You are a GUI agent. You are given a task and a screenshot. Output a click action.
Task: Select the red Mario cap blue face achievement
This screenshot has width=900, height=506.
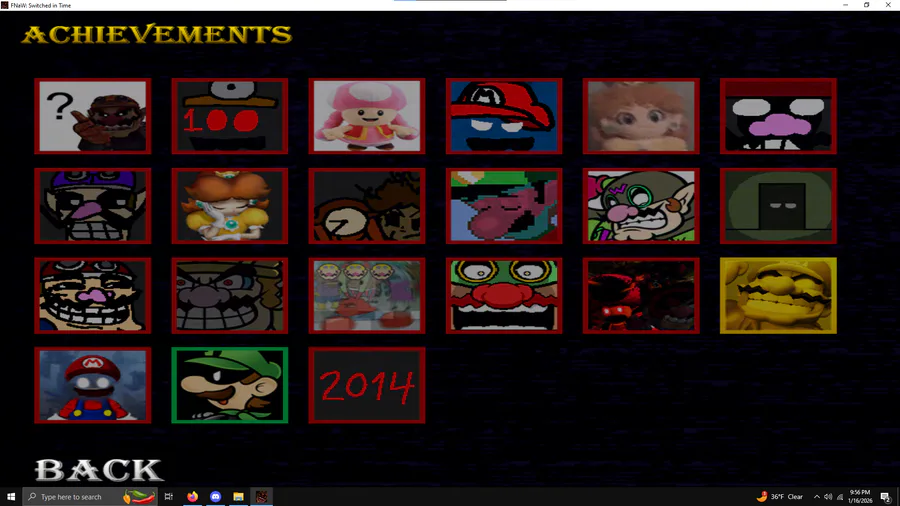pyautogui.click(x=504, y=116)
